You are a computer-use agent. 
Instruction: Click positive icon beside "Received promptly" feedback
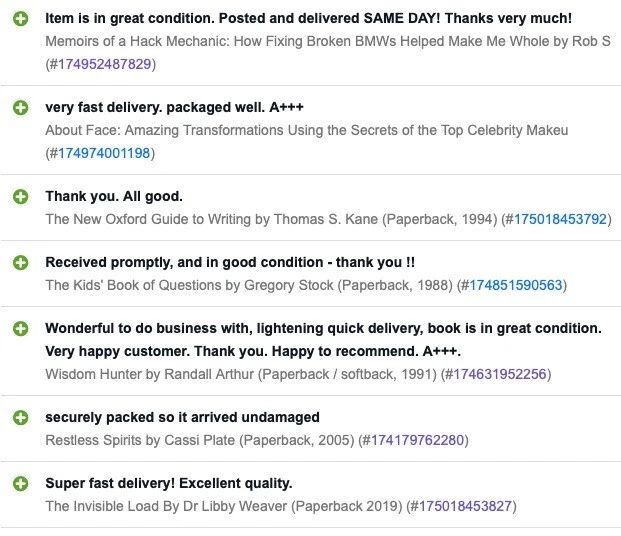[x=20, y=262]
